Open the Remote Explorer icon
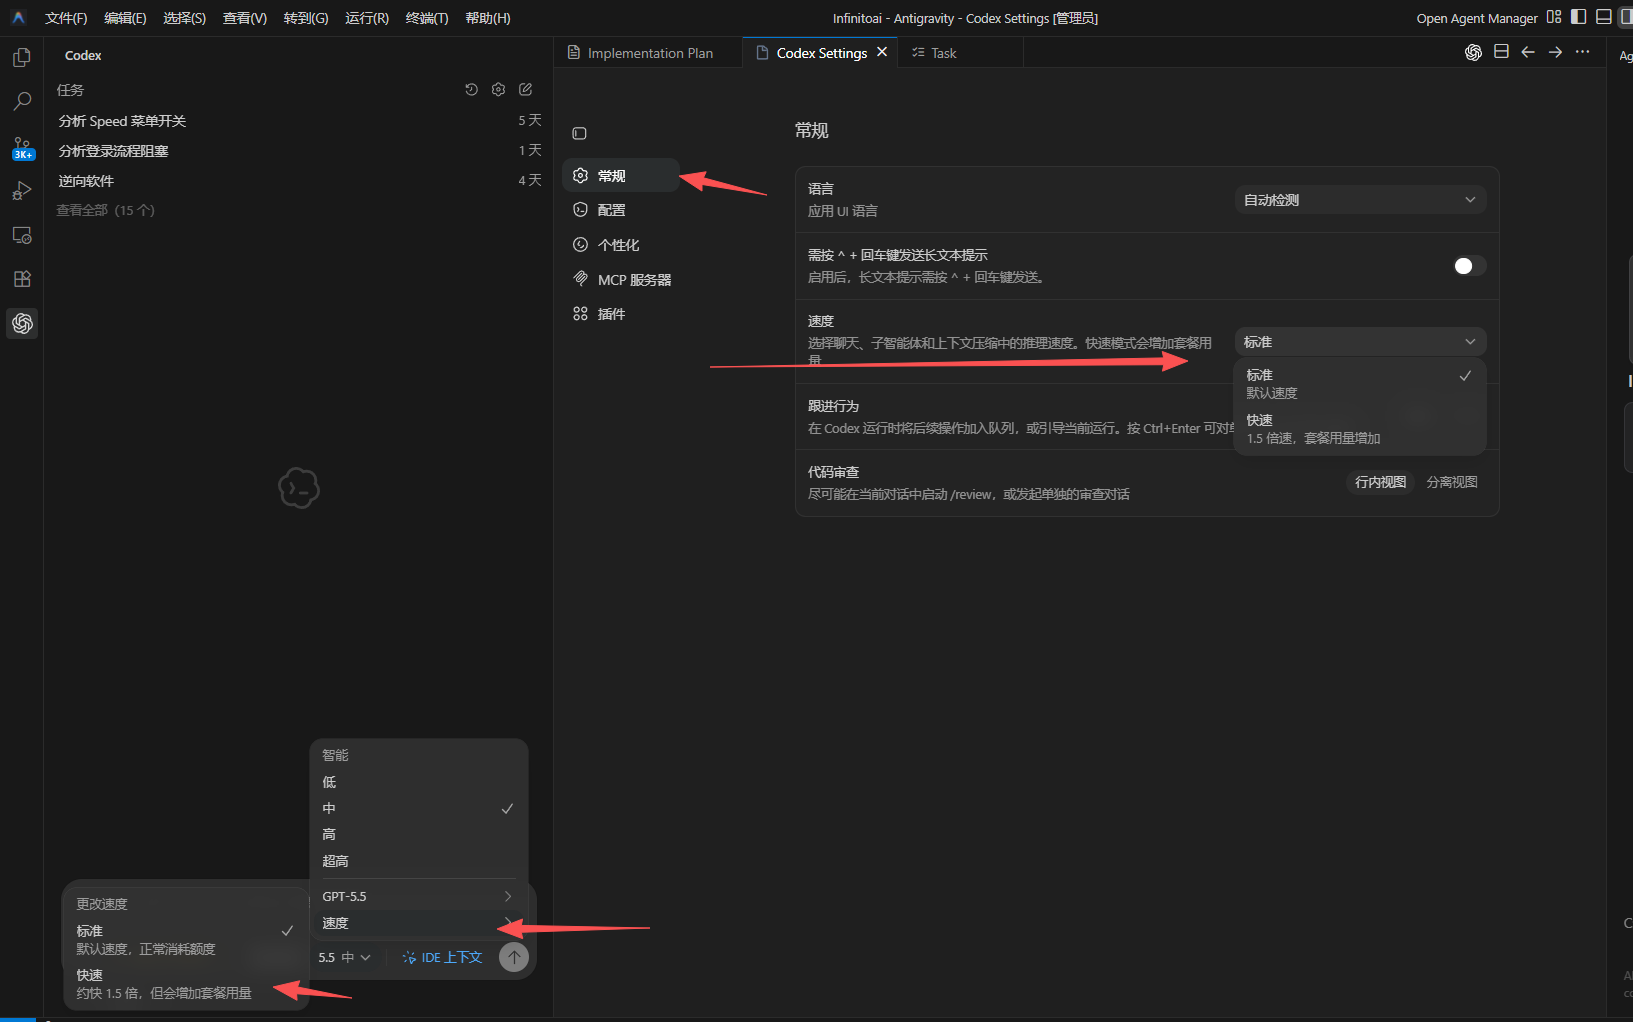The width and height of the screenshot is (1633, 1022). pos(22,235)
